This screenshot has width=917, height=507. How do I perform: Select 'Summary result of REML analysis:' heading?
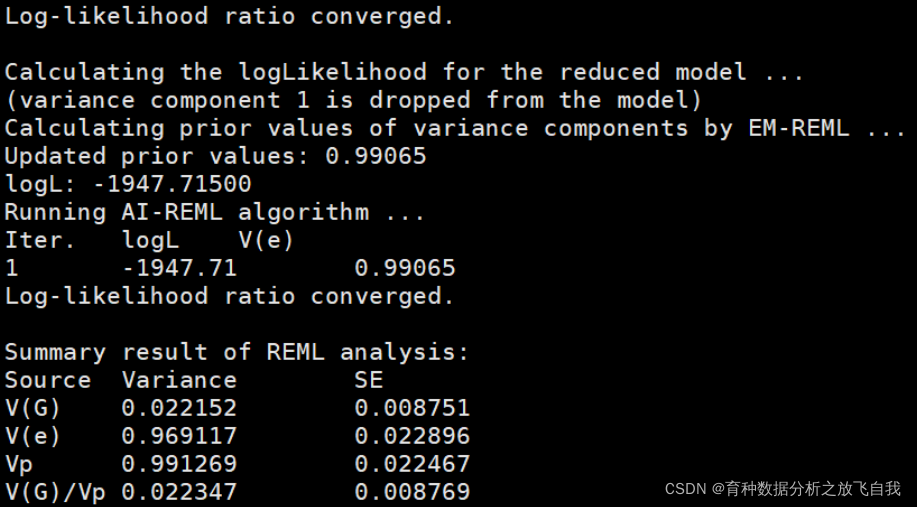coord(237,352)
